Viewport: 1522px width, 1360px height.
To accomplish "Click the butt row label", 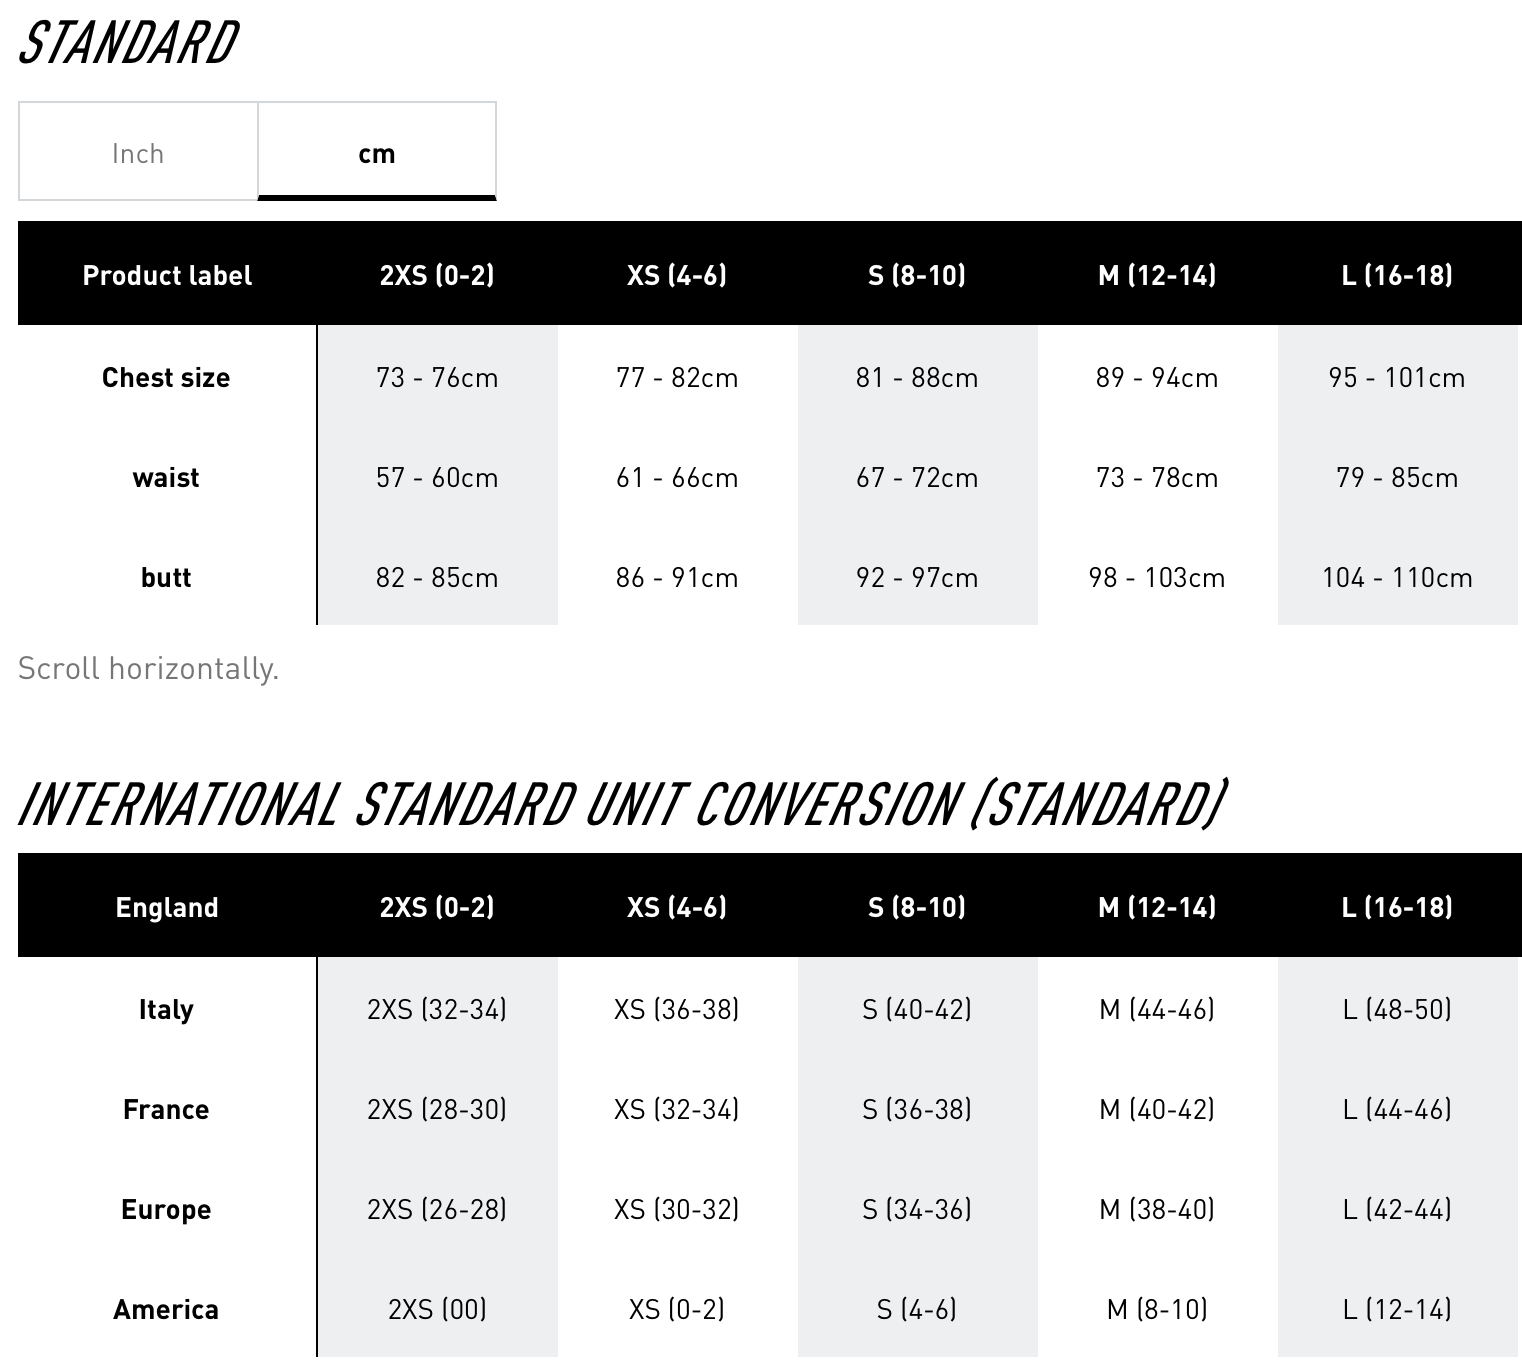I will point(166,577).
